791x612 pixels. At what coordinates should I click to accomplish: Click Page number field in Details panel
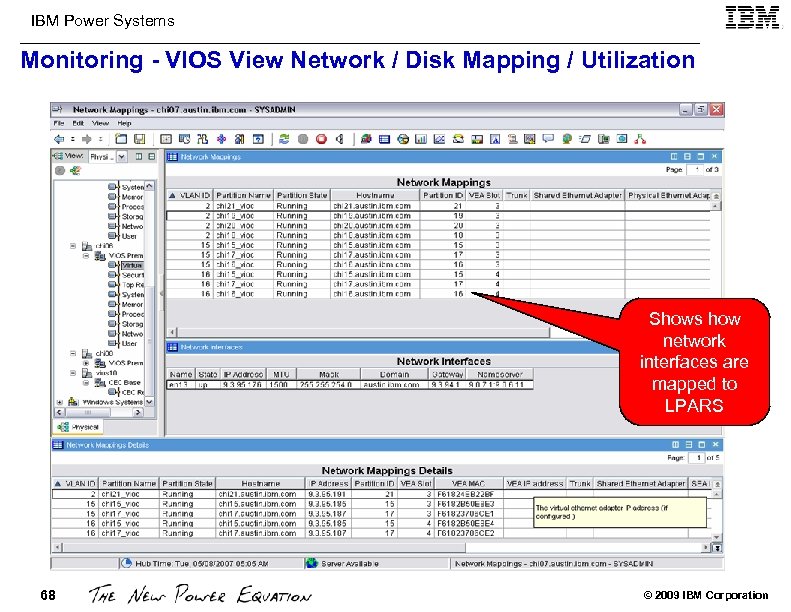click(x=697, y=458)
